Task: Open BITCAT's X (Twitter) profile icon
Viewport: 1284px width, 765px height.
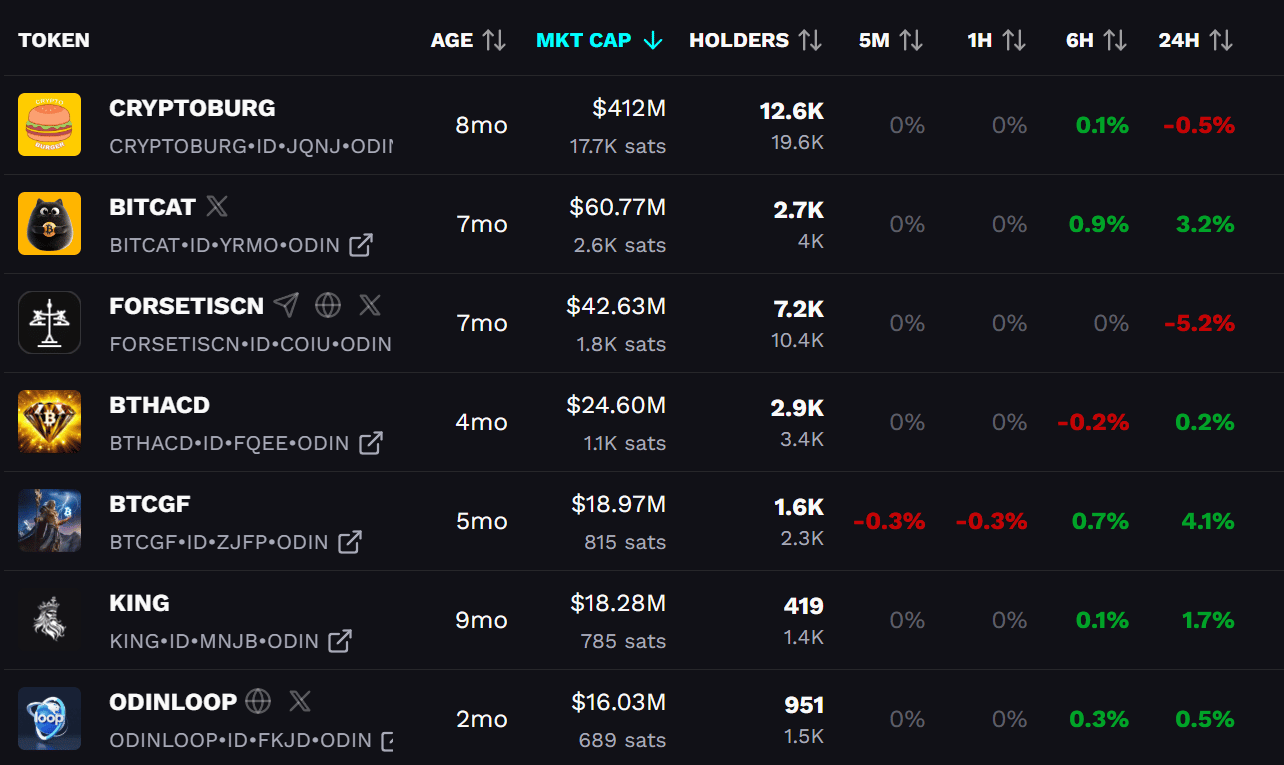Action: pos(217,207)
